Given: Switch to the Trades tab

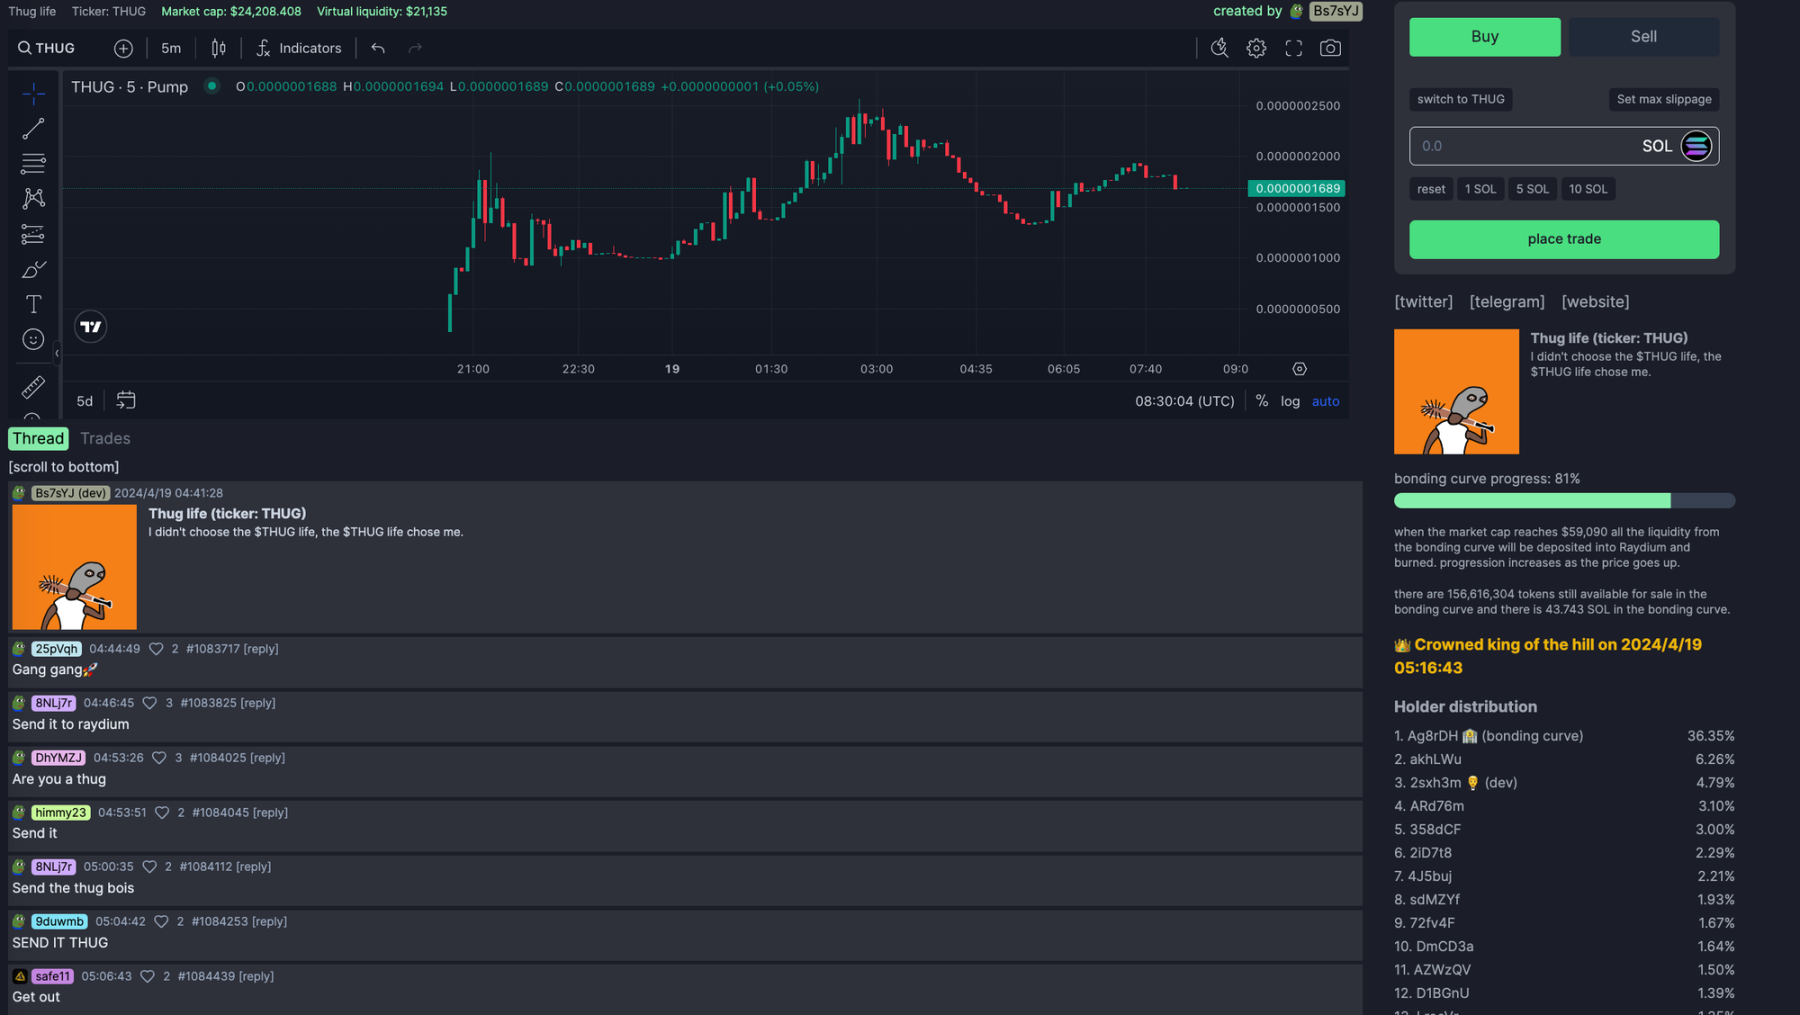Looking at the screenshot, I should pyautogui.click(x=105, y=438).
